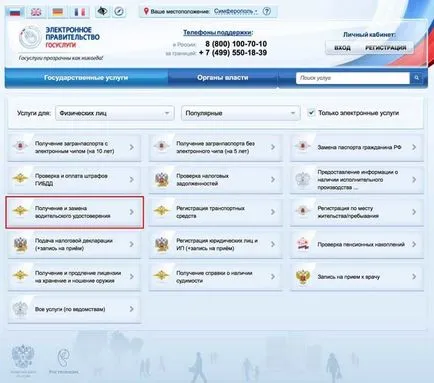This screenshot has height=383, width=434.
Task: Click emblem icon for Регистрация по месту жительства
Action: coord(302,211)
